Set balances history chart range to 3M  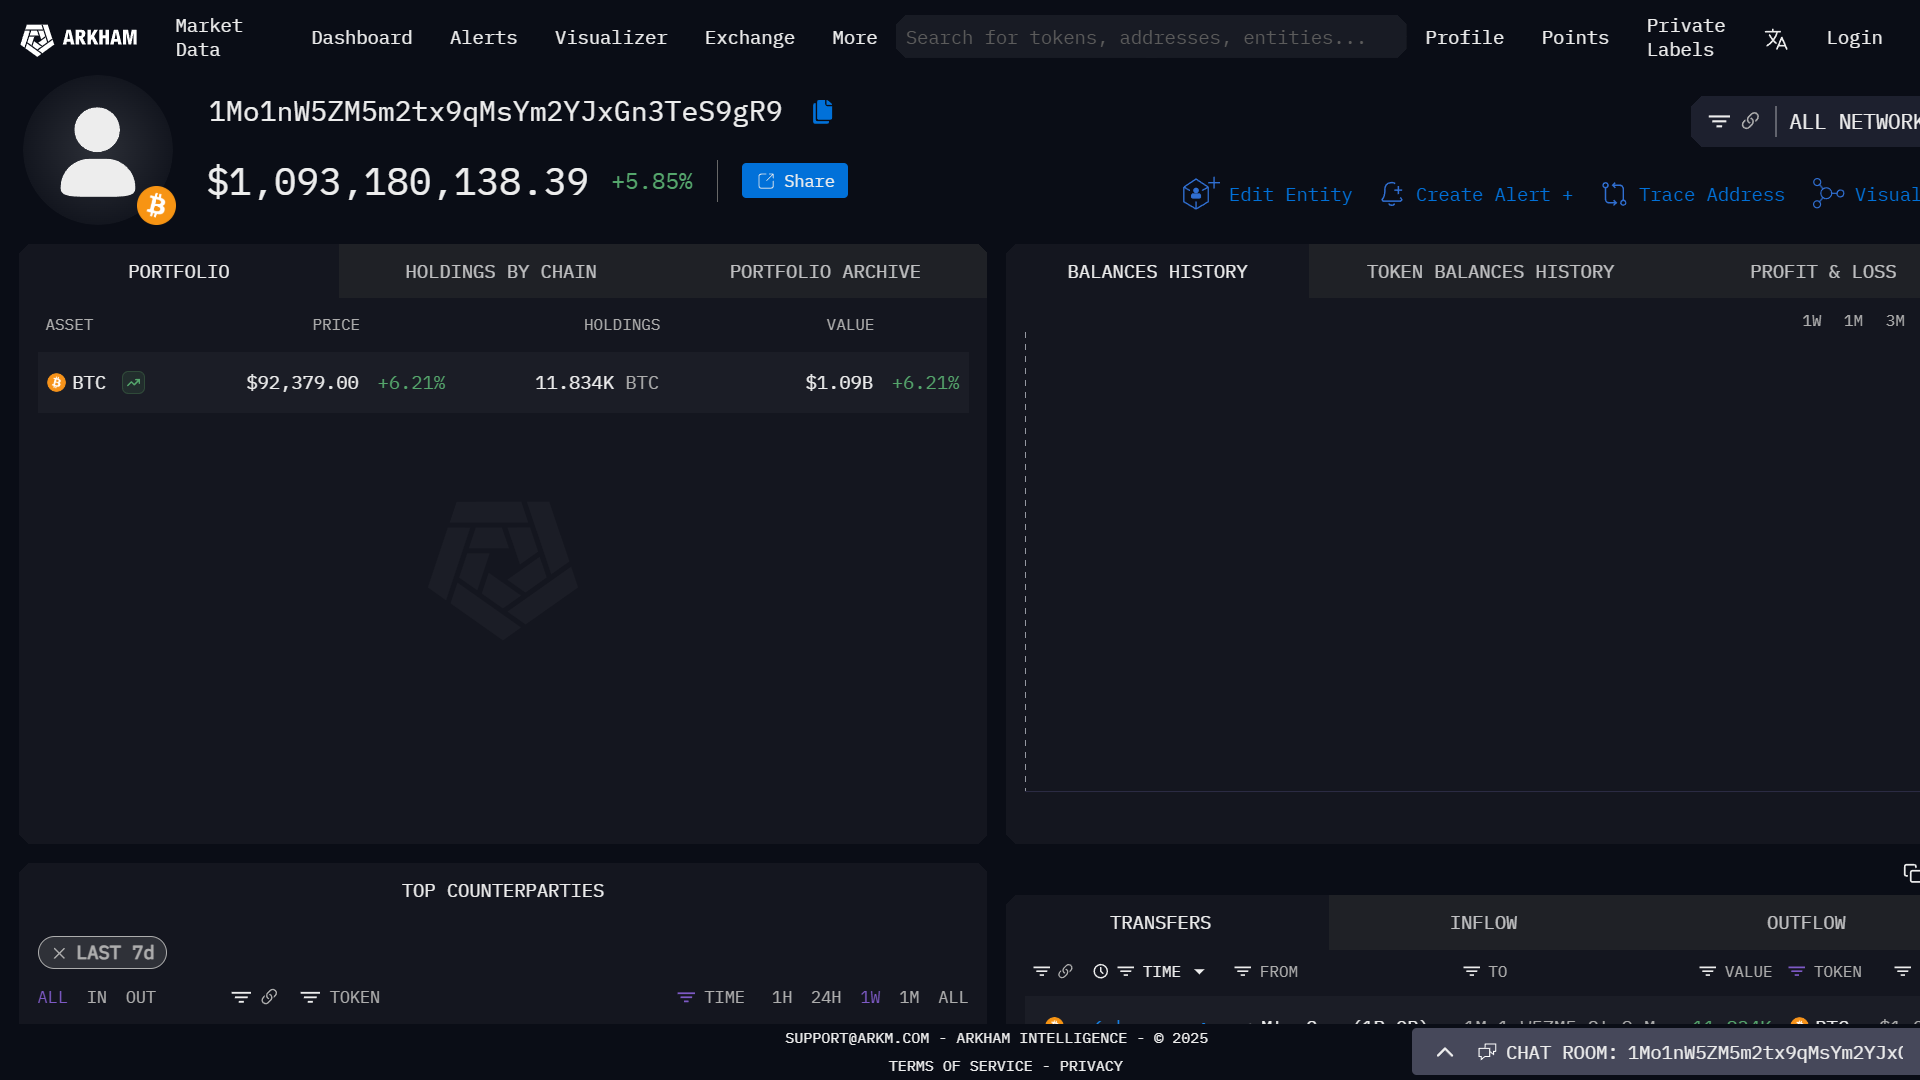[x=1895, y=321]
